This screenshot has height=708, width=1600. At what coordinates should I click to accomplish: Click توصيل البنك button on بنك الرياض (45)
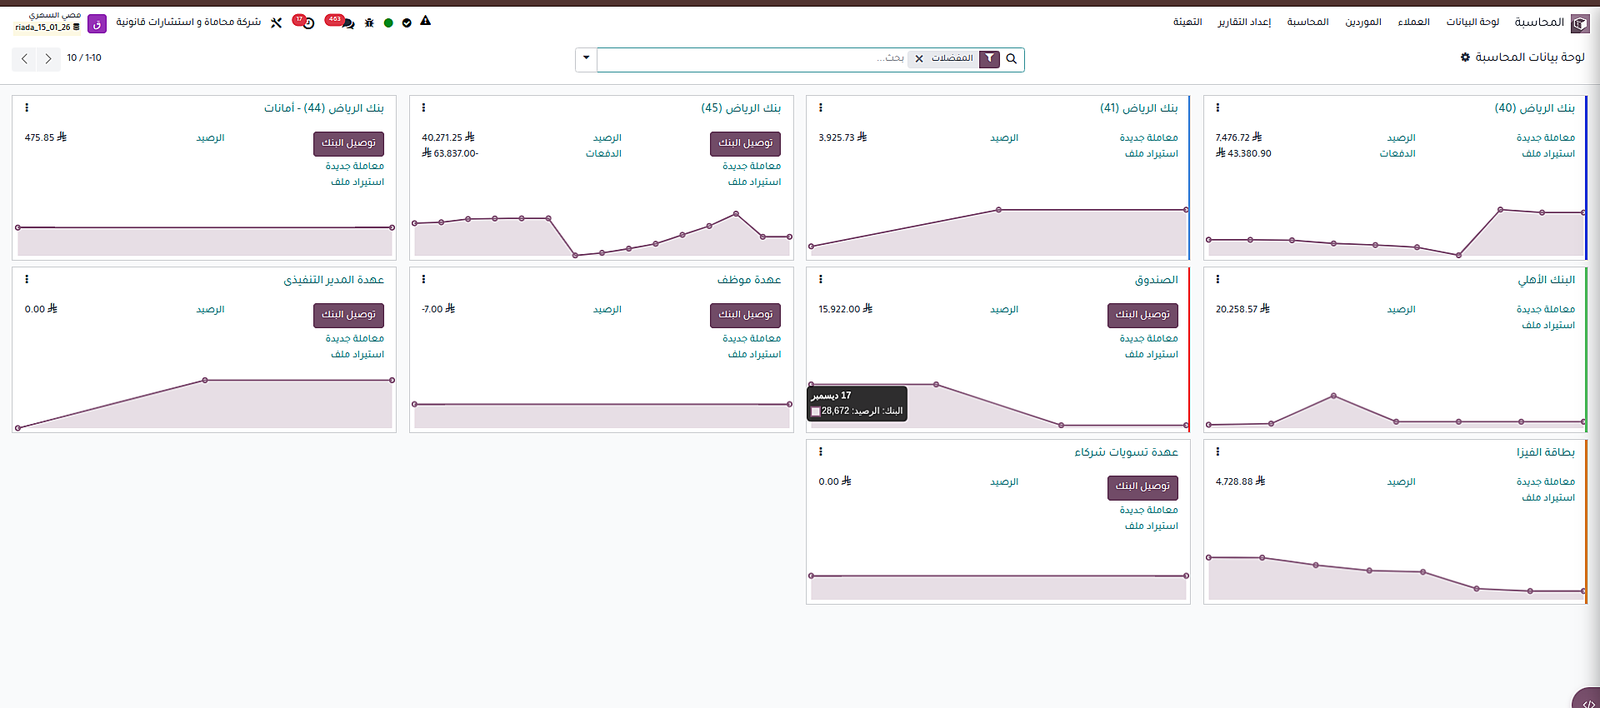tap(745, 143)
